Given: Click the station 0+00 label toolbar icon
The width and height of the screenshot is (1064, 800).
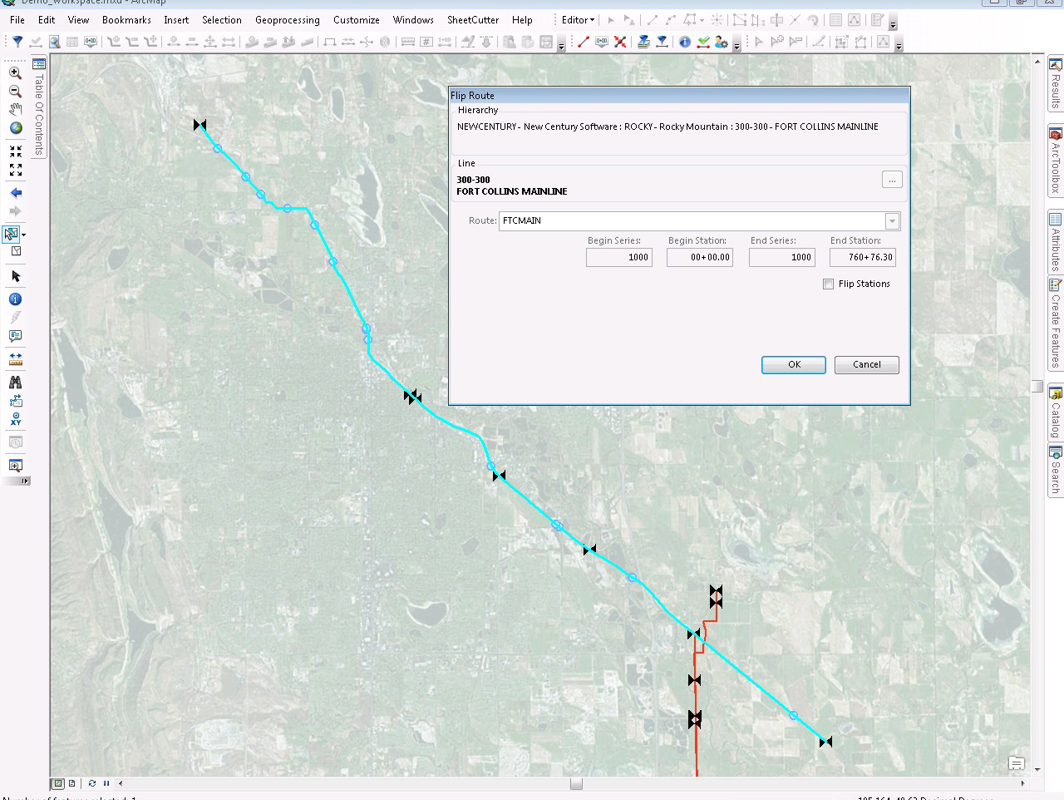Looking at the screenshot, I should coord(601,42).
